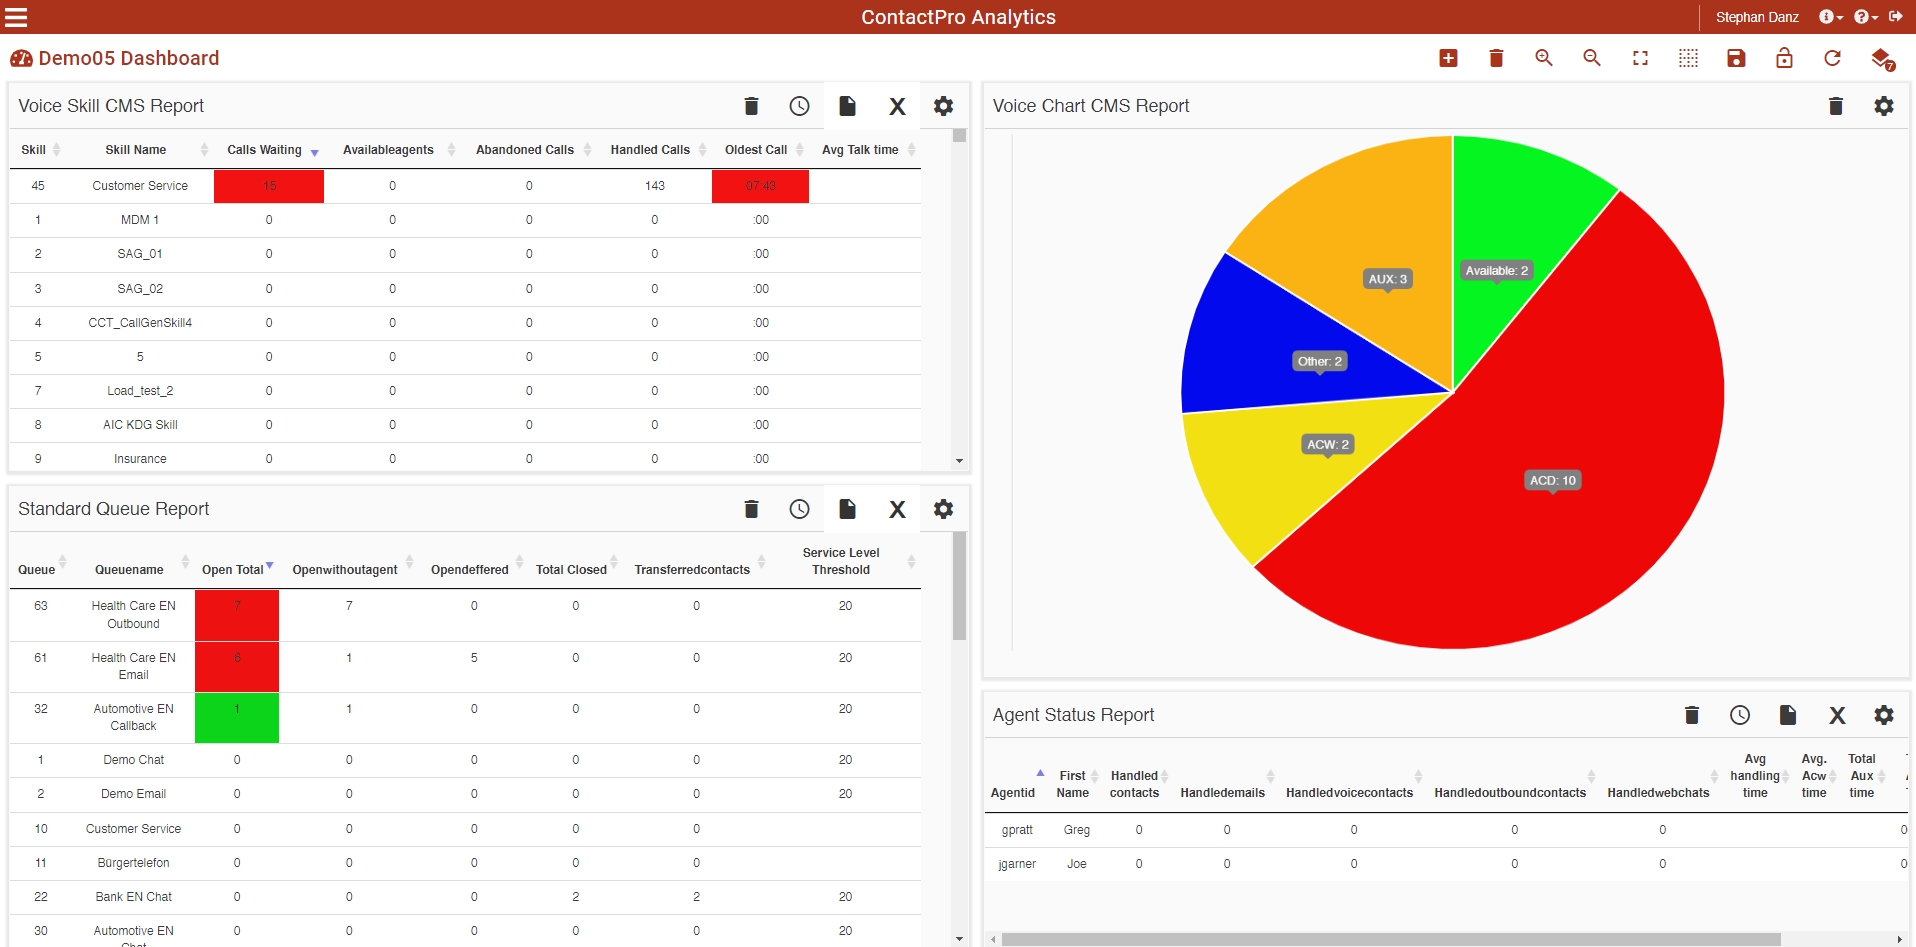Expand the info dropdown in header

[1830, 17]
